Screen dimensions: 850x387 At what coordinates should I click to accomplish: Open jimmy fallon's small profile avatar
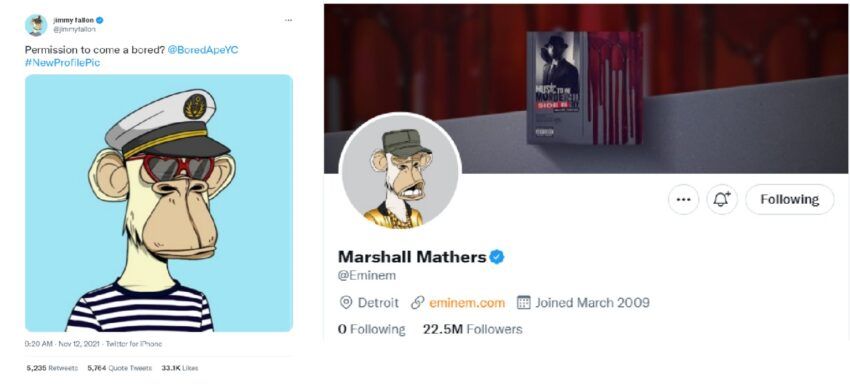(36, 25)
